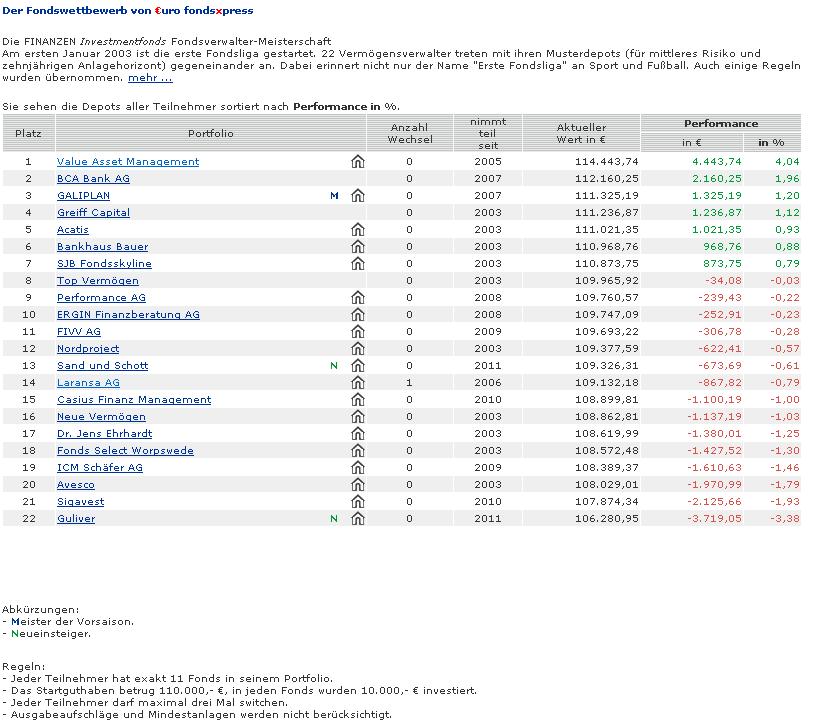
Task: Open Casius Finanz Management portfolio
Action: [x=134, y=400]
